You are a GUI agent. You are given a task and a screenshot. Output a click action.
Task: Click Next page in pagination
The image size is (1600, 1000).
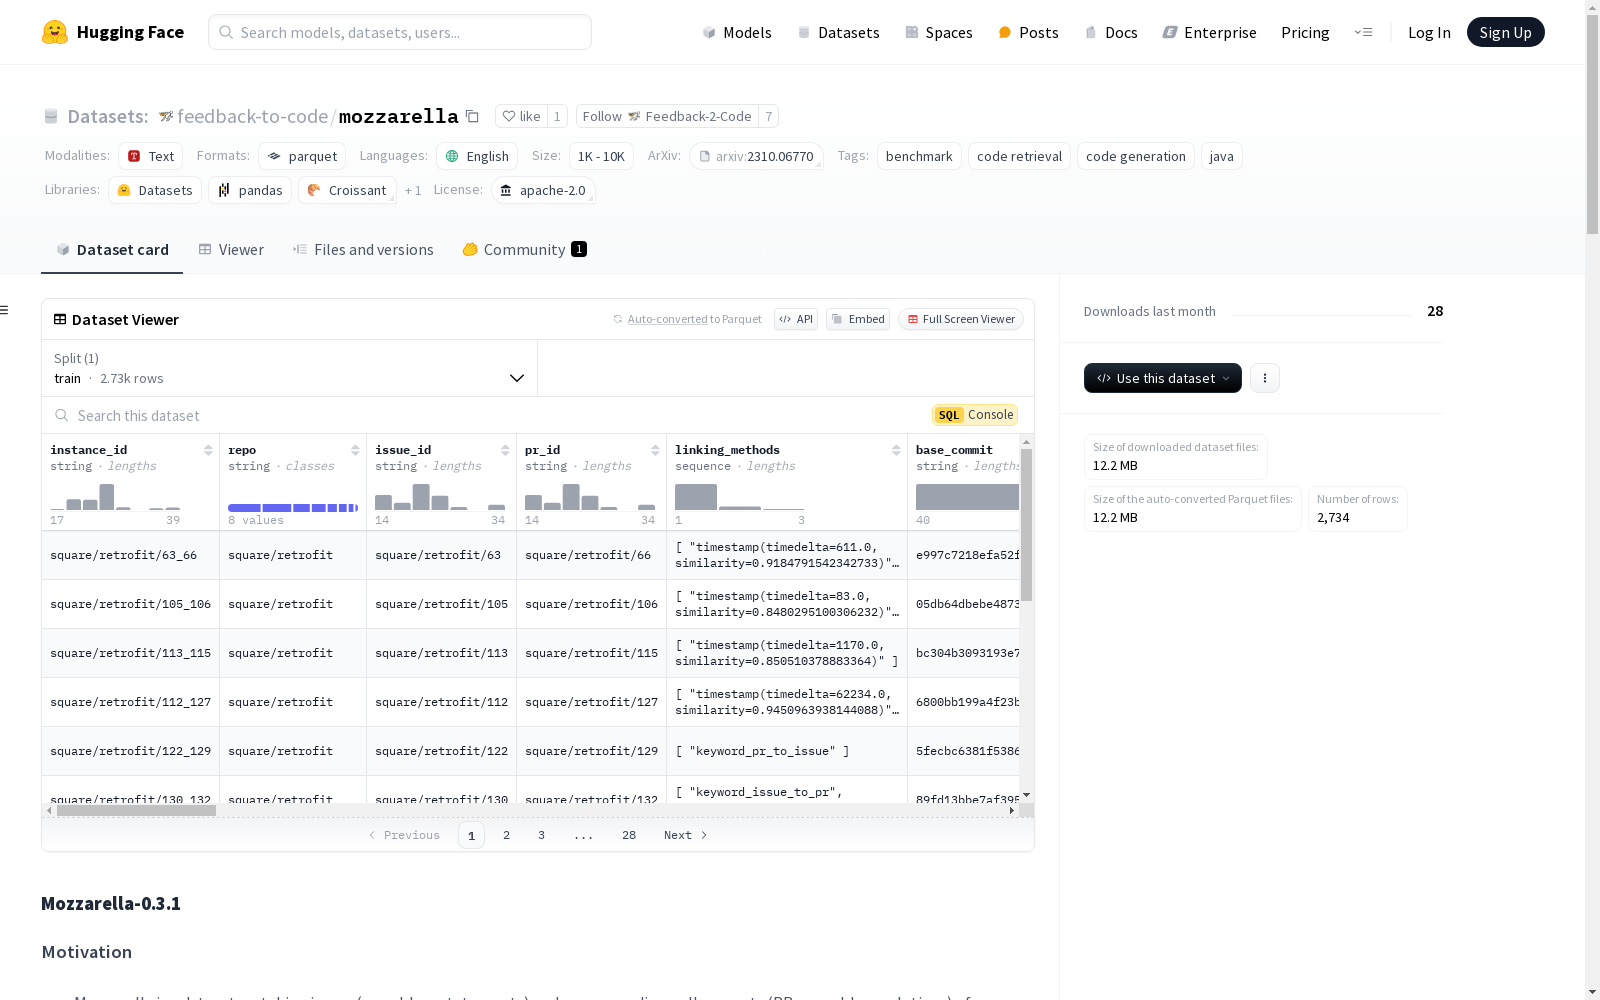point(685,835)
